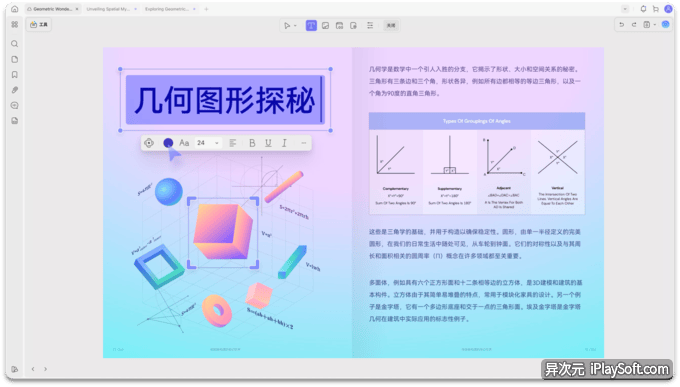Screen dimensions: 680x387
Task: Expand the pointer tool dropdown arrow
Action: (295, 26)
